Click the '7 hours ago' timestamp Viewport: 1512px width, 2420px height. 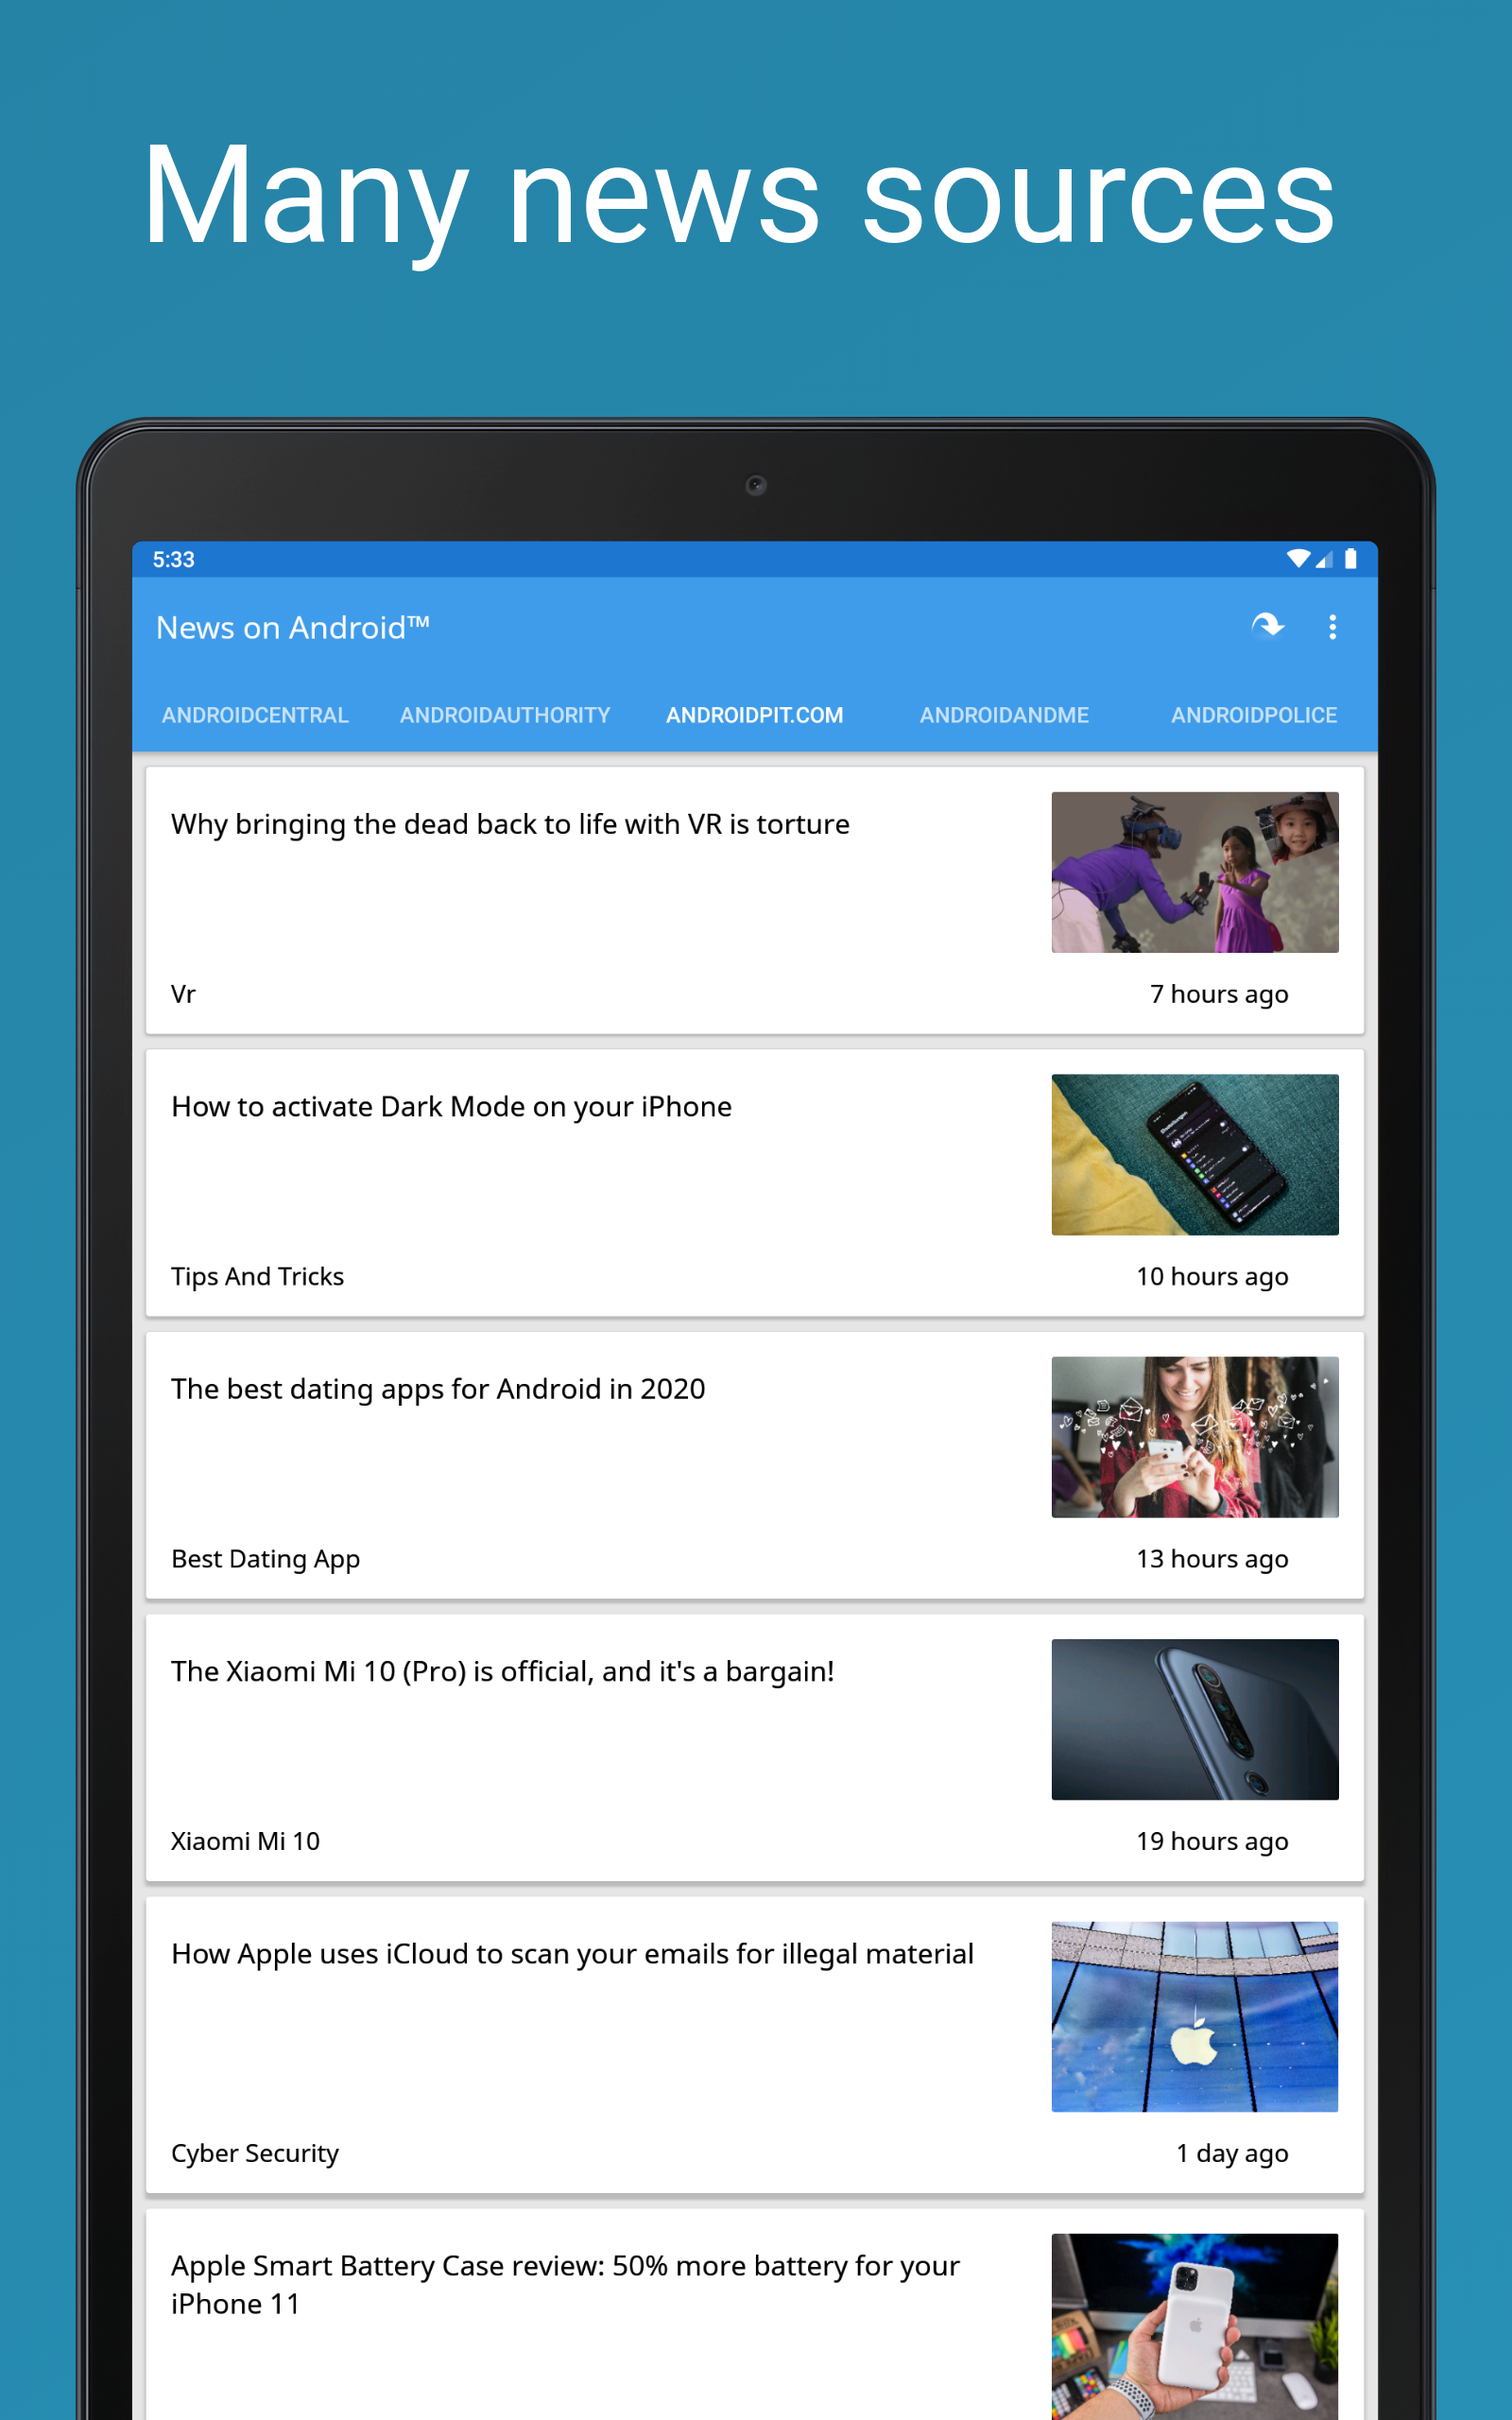(1218, 994)
